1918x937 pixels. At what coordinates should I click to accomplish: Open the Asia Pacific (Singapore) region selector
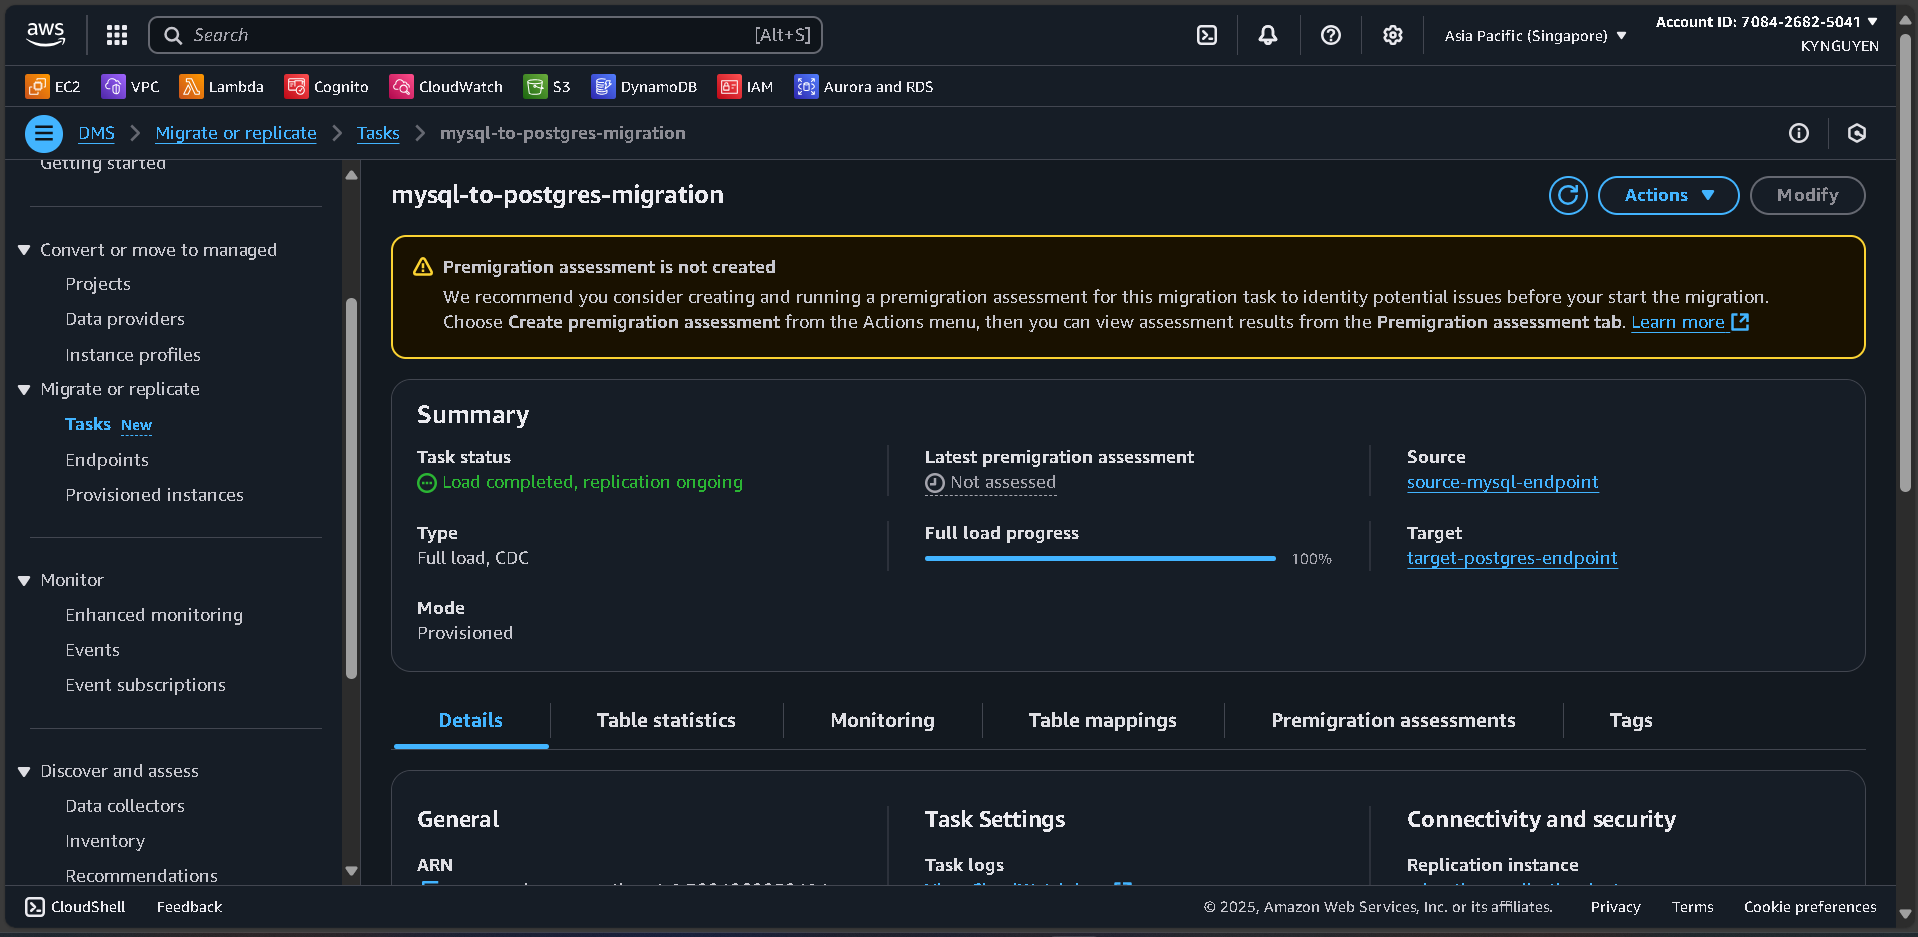1534,36
